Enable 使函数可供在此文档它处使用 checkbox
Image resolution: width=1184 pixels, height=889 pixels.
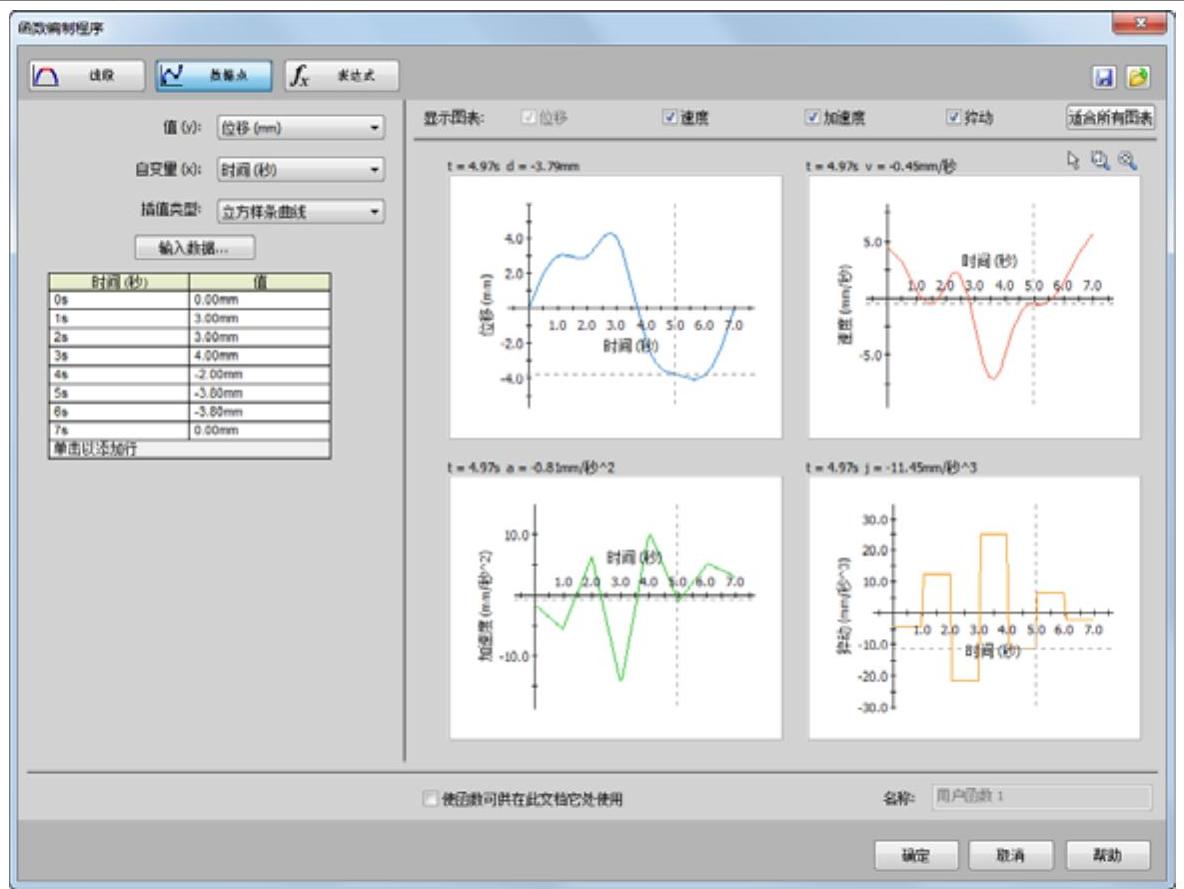tap(430, 798)
